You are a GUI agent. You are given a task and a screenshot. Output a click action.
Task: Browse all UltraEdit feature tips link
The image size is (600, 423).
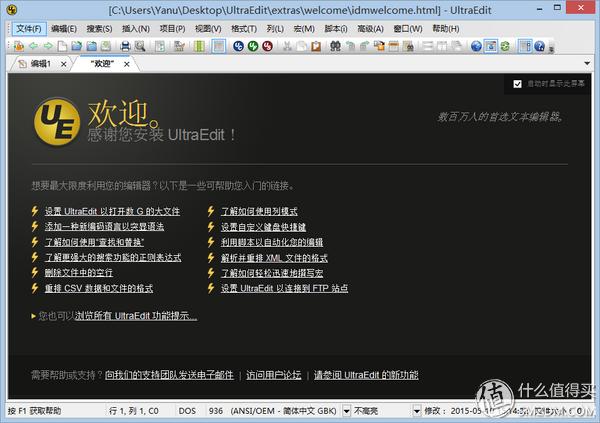136,316
